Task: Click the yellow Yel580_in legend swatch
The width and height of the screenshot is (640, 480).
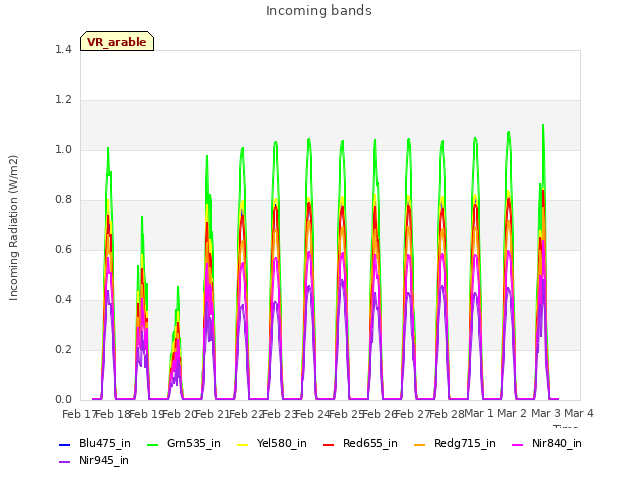Action: (242, 444)
